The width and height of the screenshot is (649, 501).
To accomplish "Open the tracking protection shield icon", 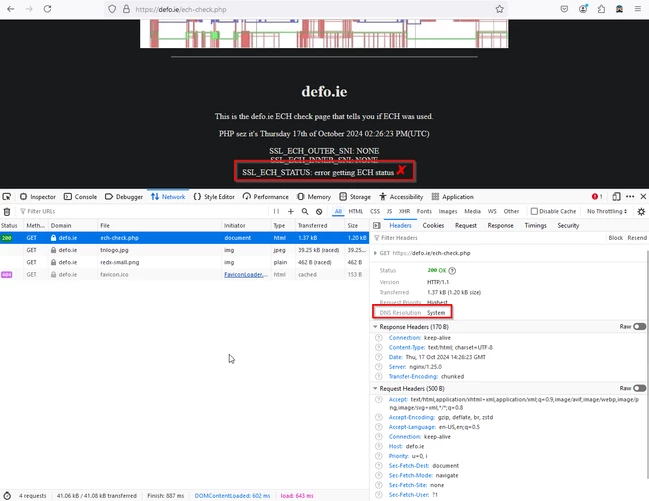I will pyautogui.click(x=112, y=9).
